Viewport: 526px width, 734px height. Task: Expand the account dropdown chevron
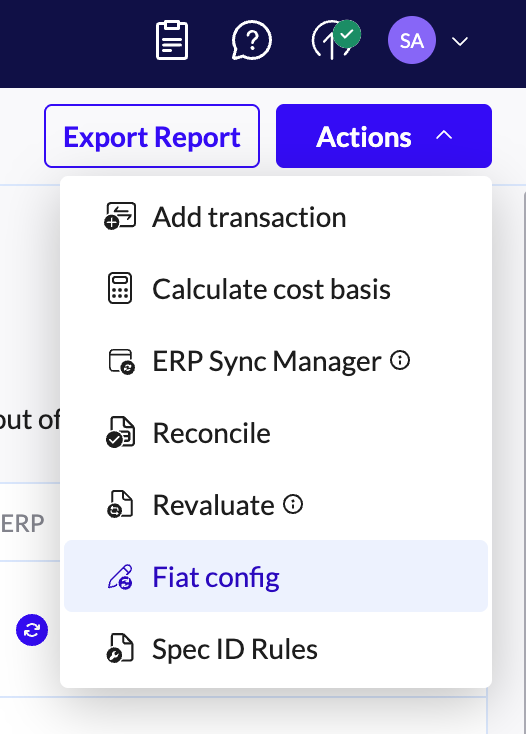point(460,41)
